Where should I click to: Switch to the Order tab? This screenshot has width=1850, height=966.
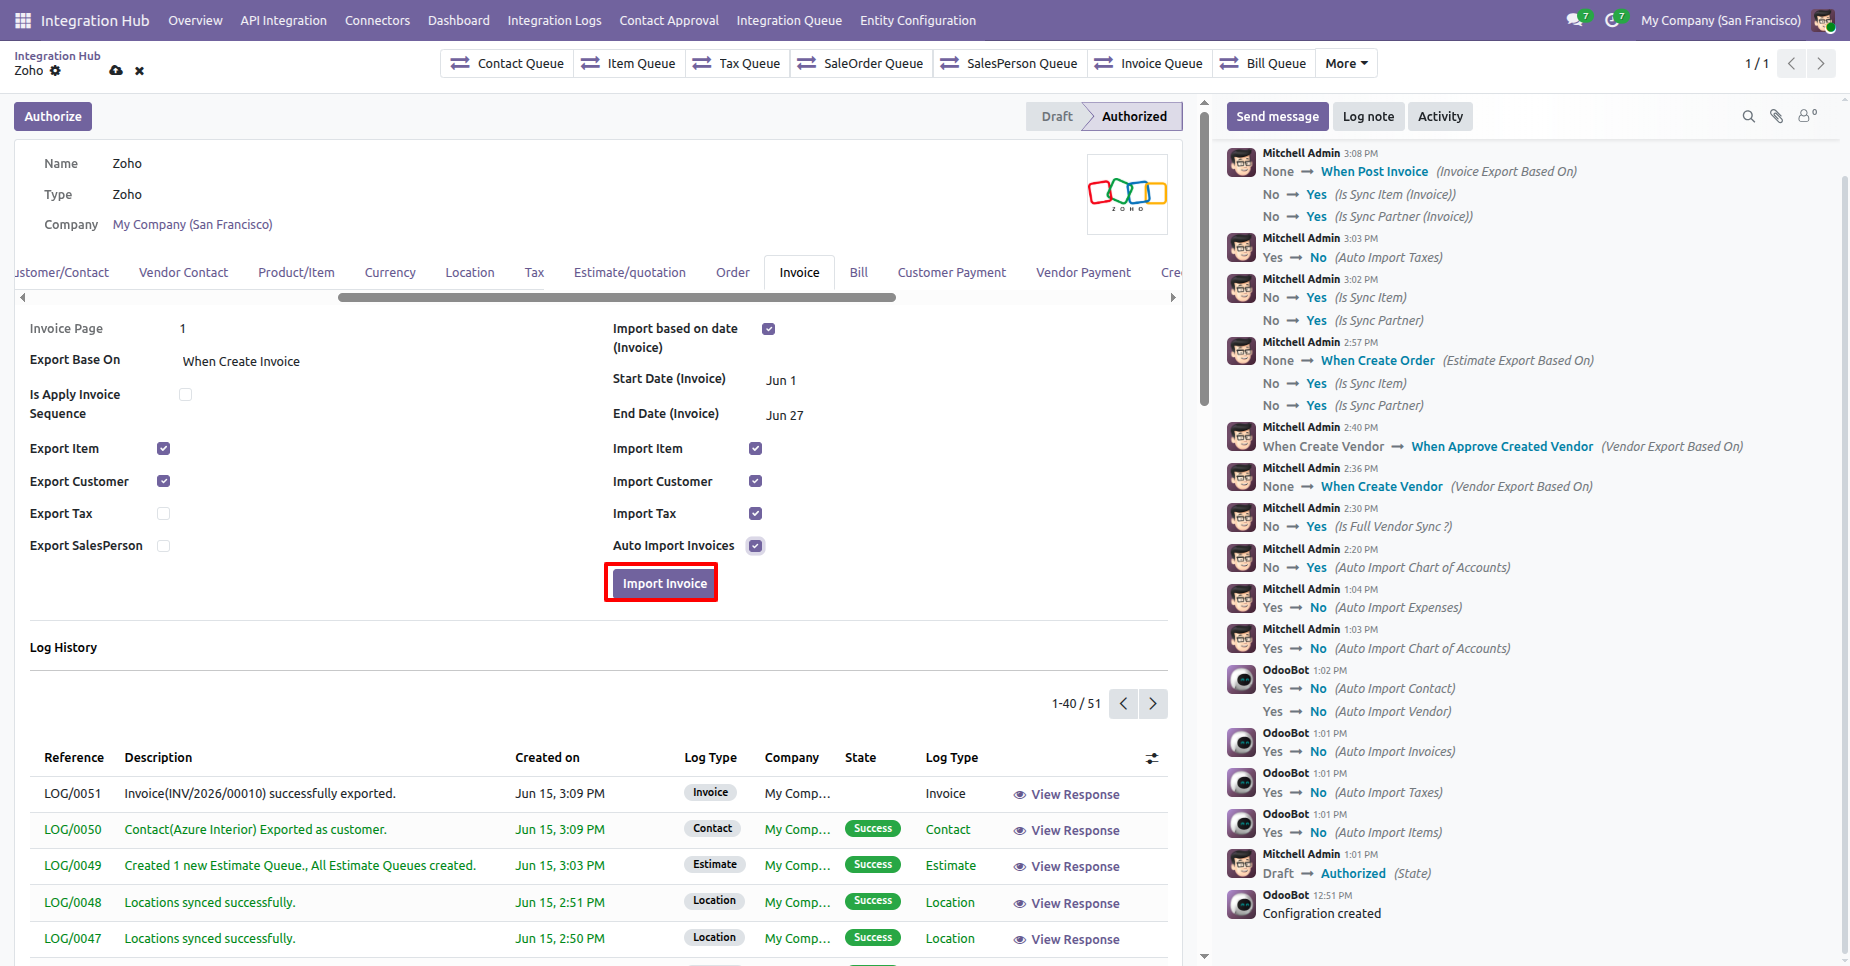click(x=732, y=273)
